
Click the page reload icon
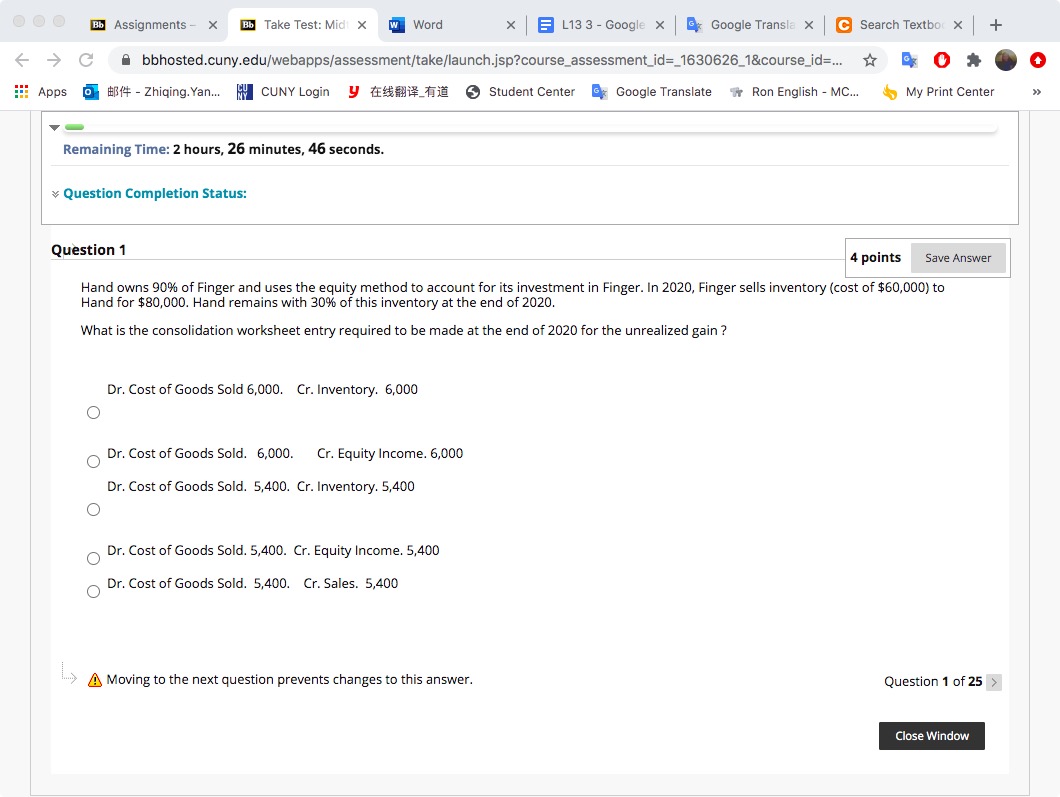click(86, 59)
